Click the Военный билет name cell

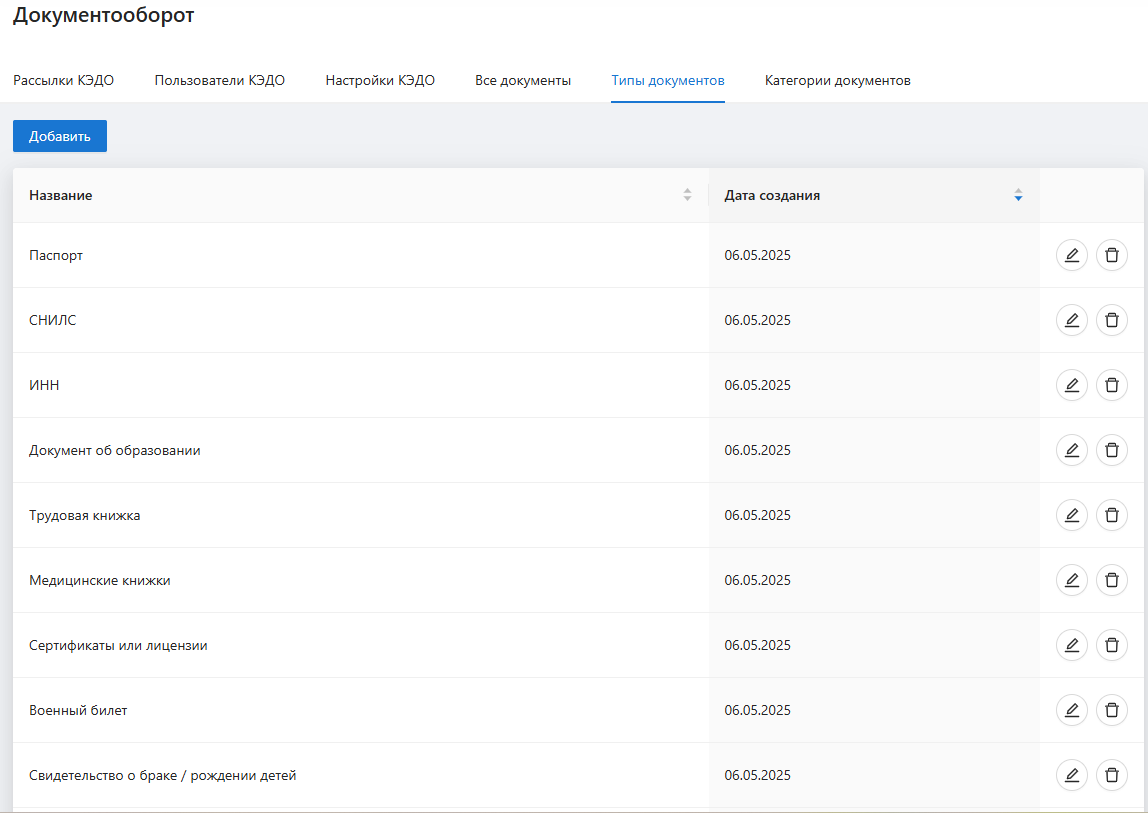point(78,710)
